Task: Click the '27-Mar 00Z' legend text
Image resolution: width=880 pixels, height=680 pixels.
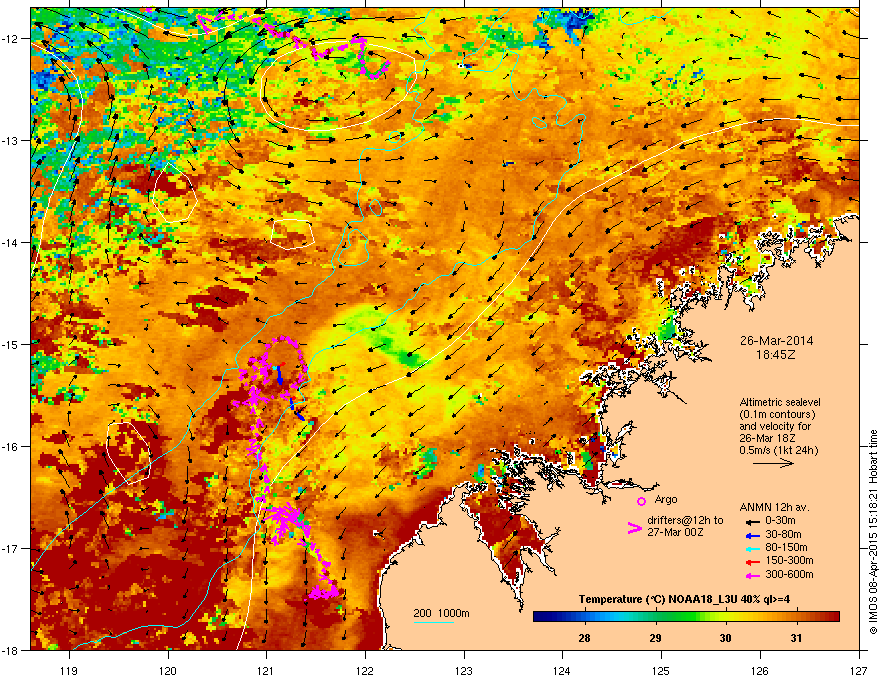Action: click(x=675, y=532)
